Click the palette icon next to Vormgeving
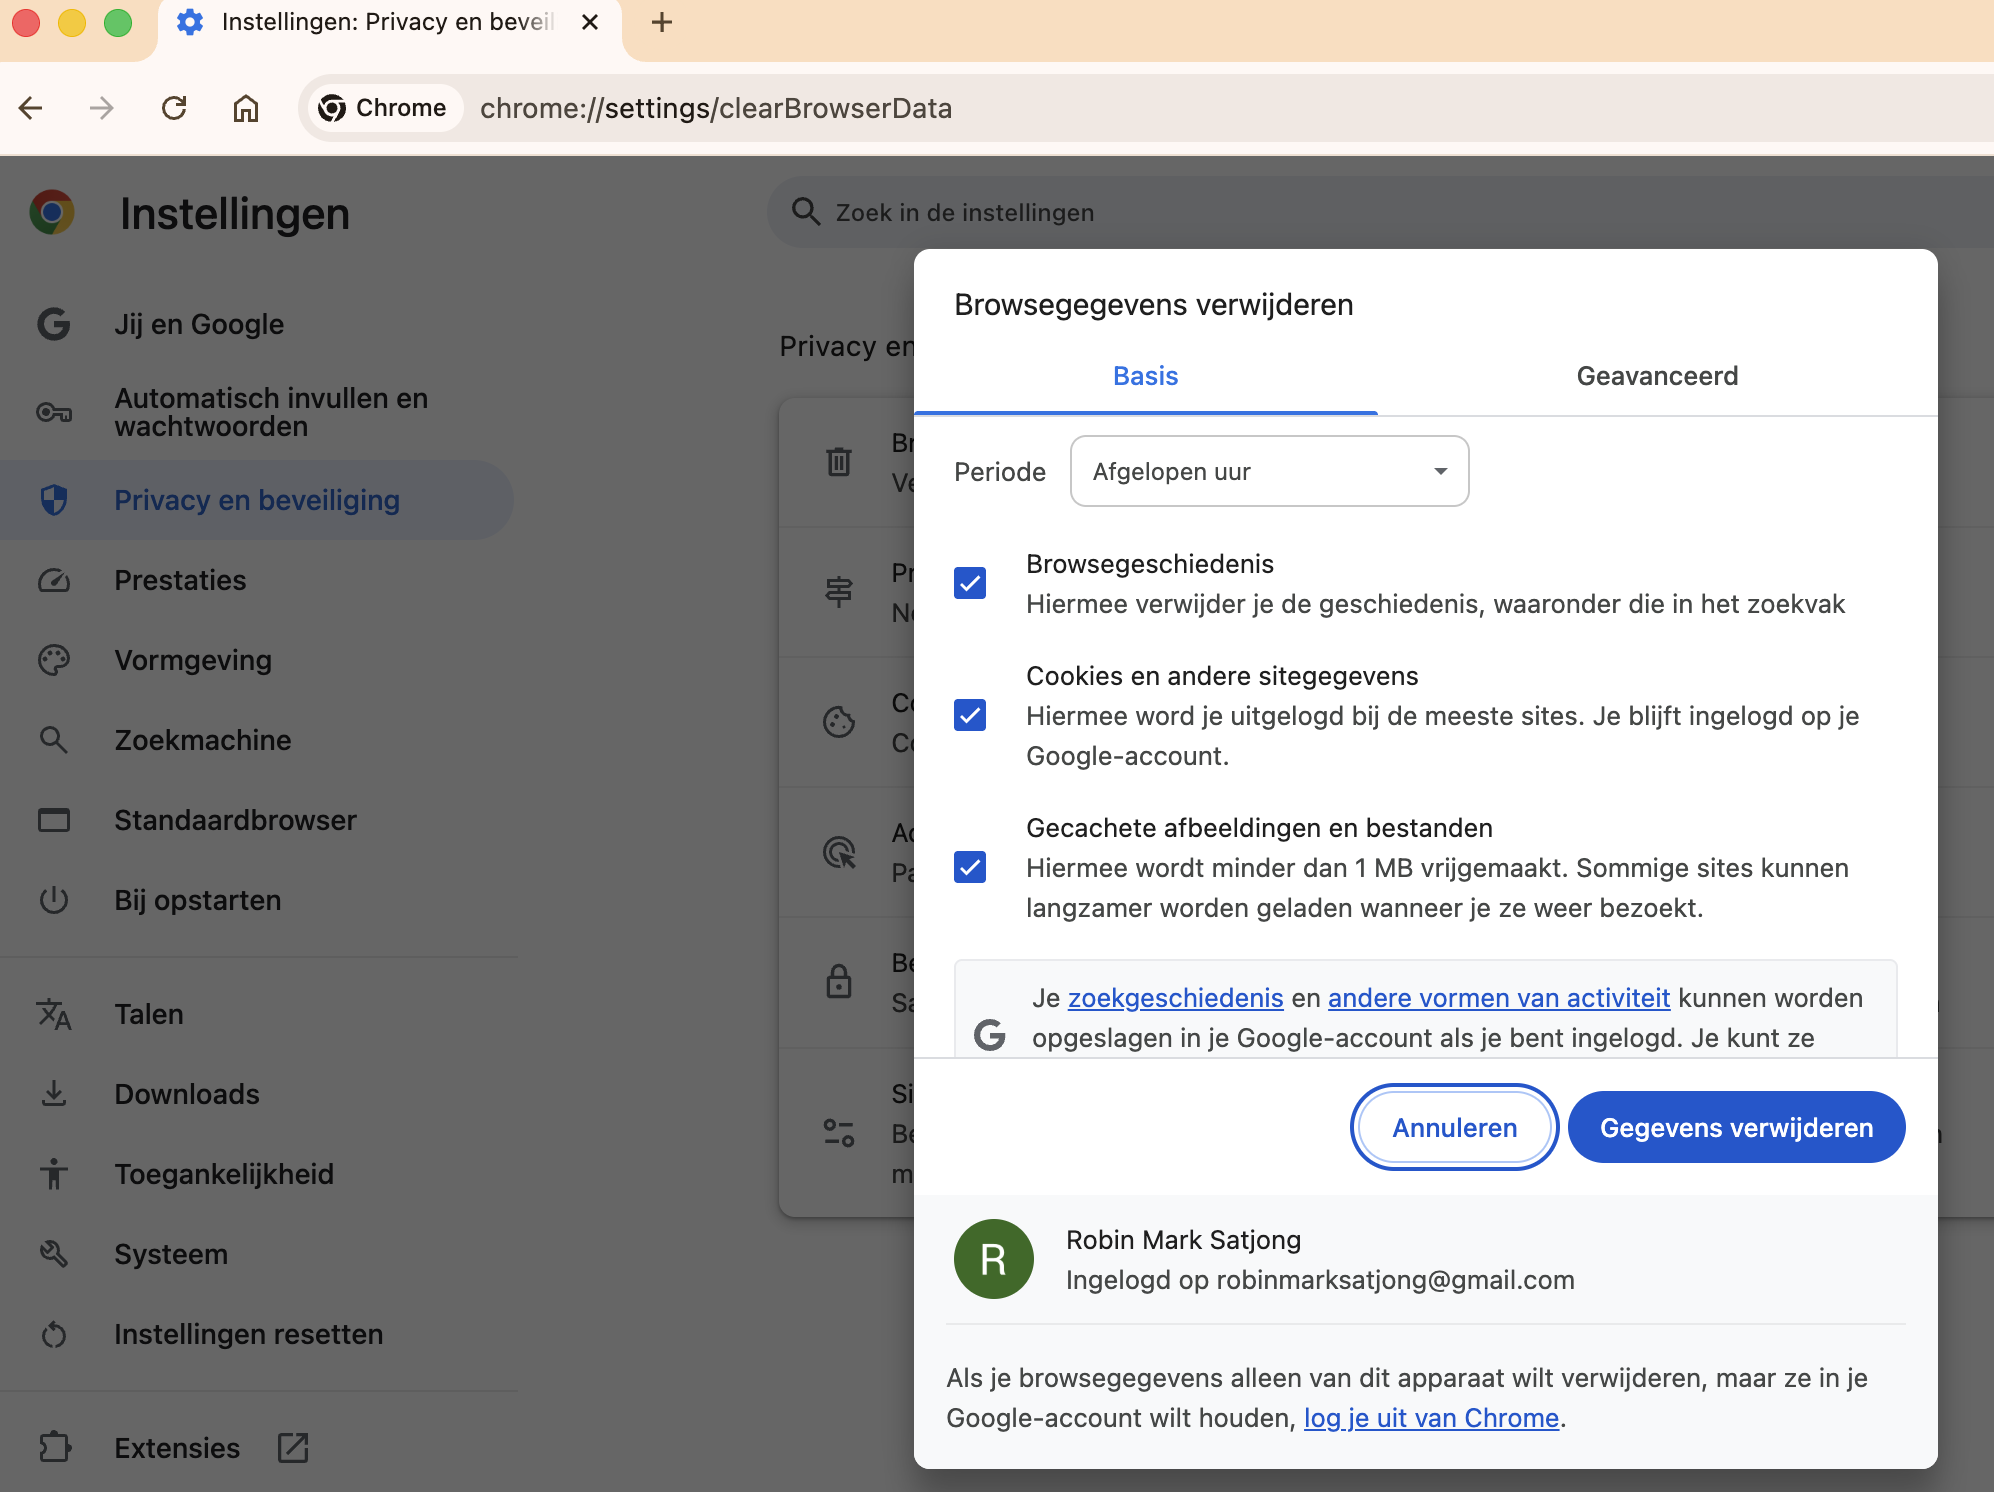1994x1492 pixels. (x=54, y=660)
